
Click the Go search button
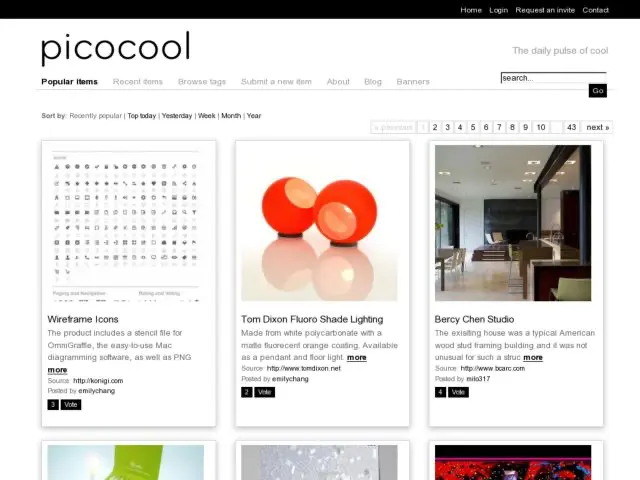(598, 91)
